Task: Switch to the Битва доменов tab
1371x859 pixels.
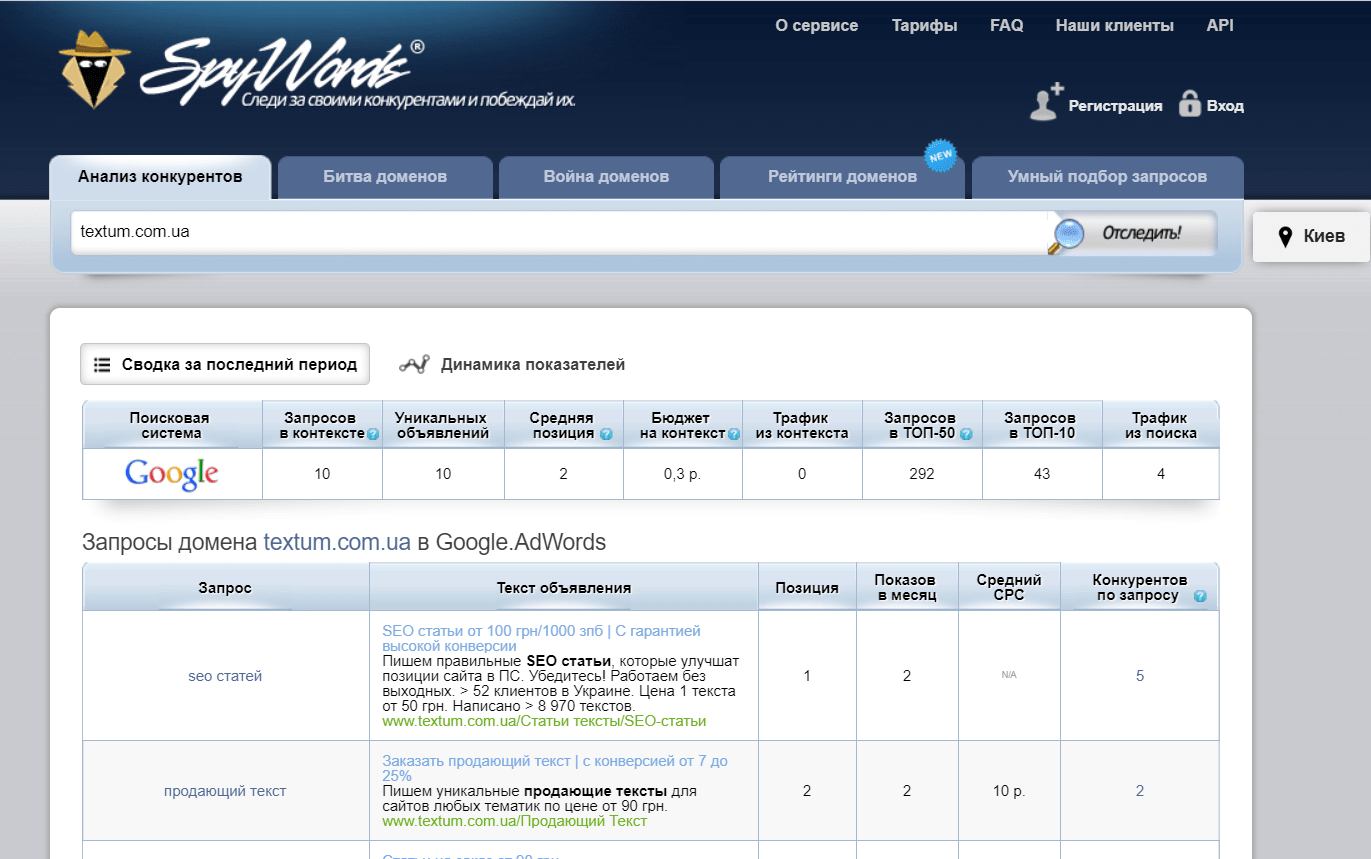Action: pos(385,177)
